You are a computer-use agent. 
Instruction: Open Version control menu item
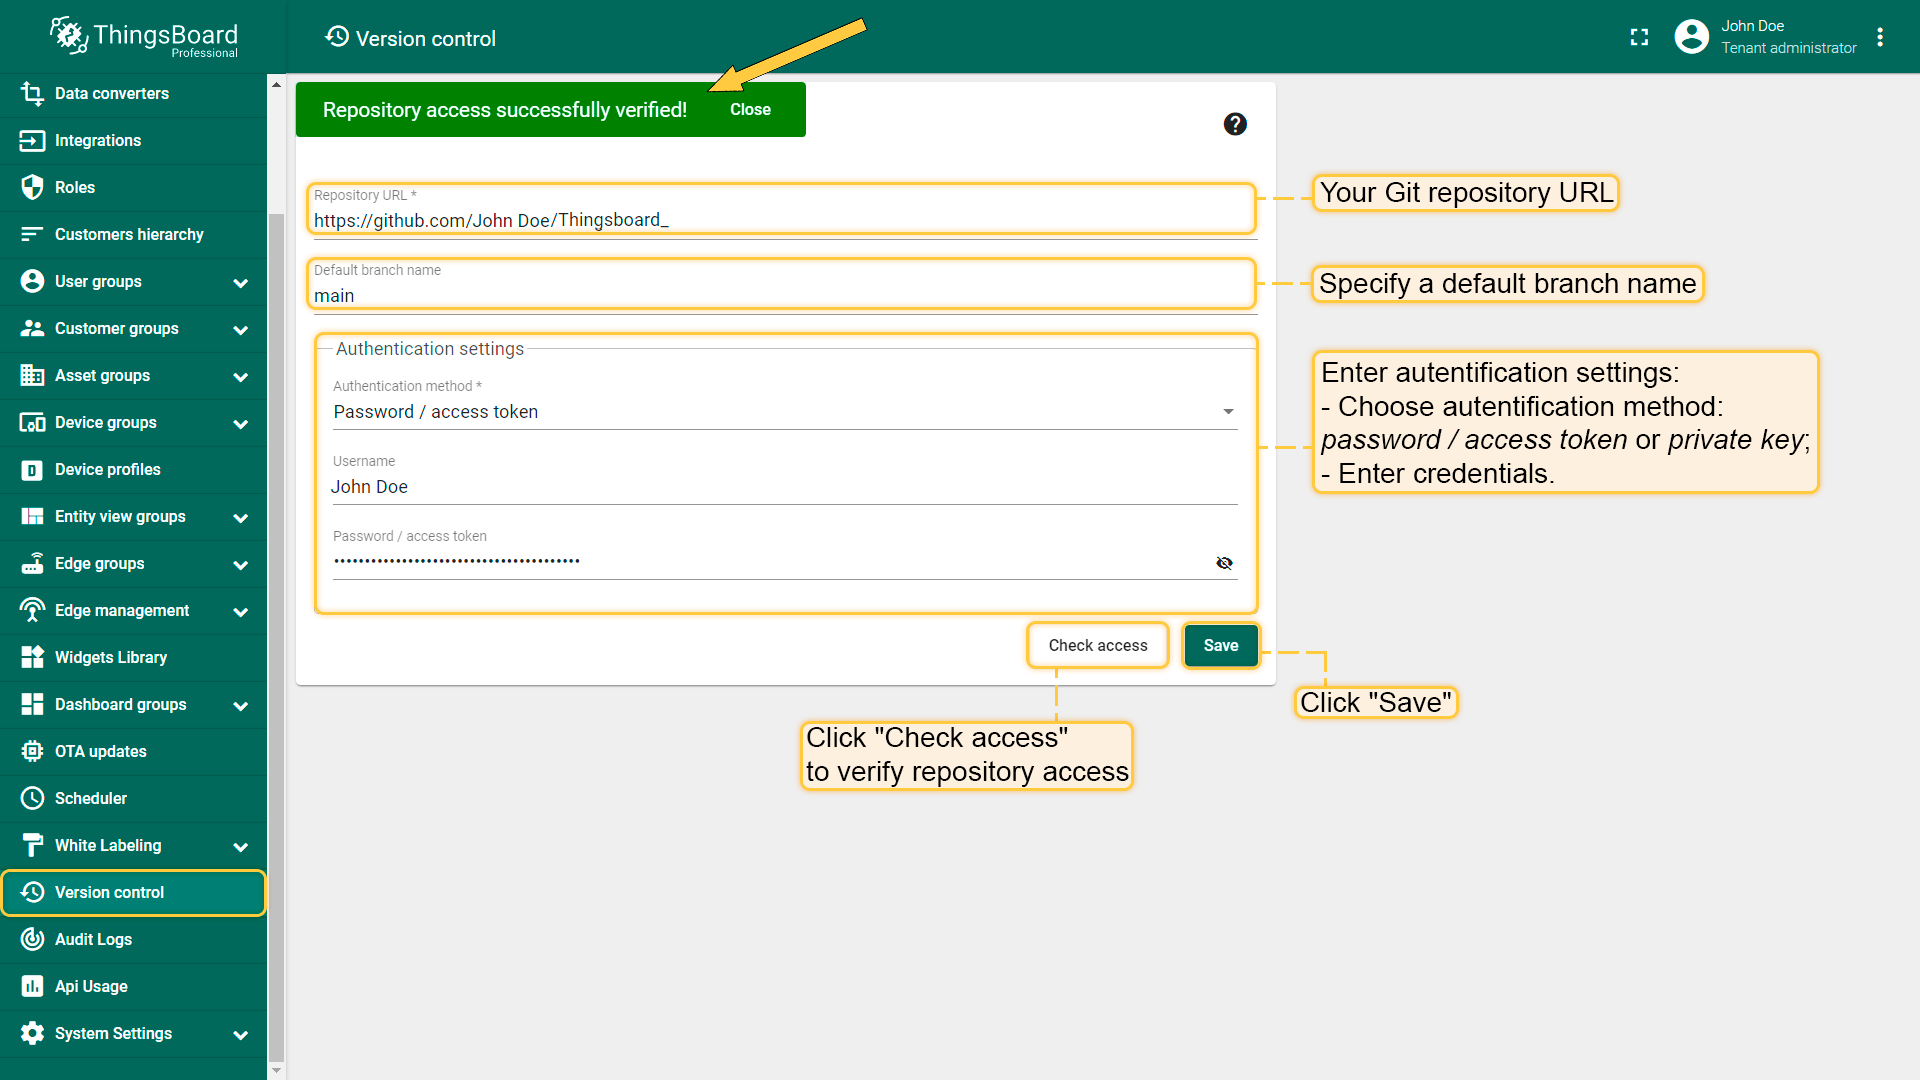tap(133, 892)
